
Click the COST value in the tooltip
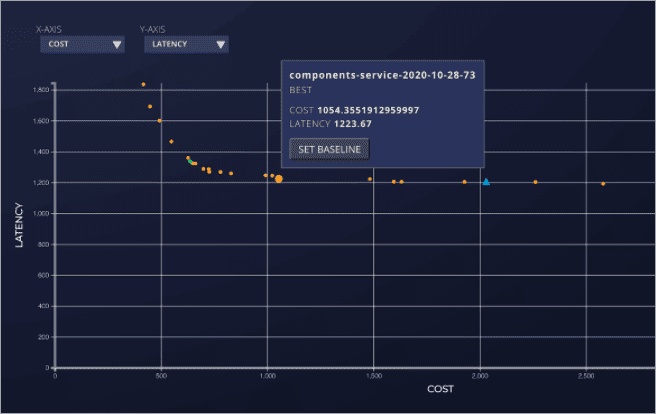pos(368,110)
